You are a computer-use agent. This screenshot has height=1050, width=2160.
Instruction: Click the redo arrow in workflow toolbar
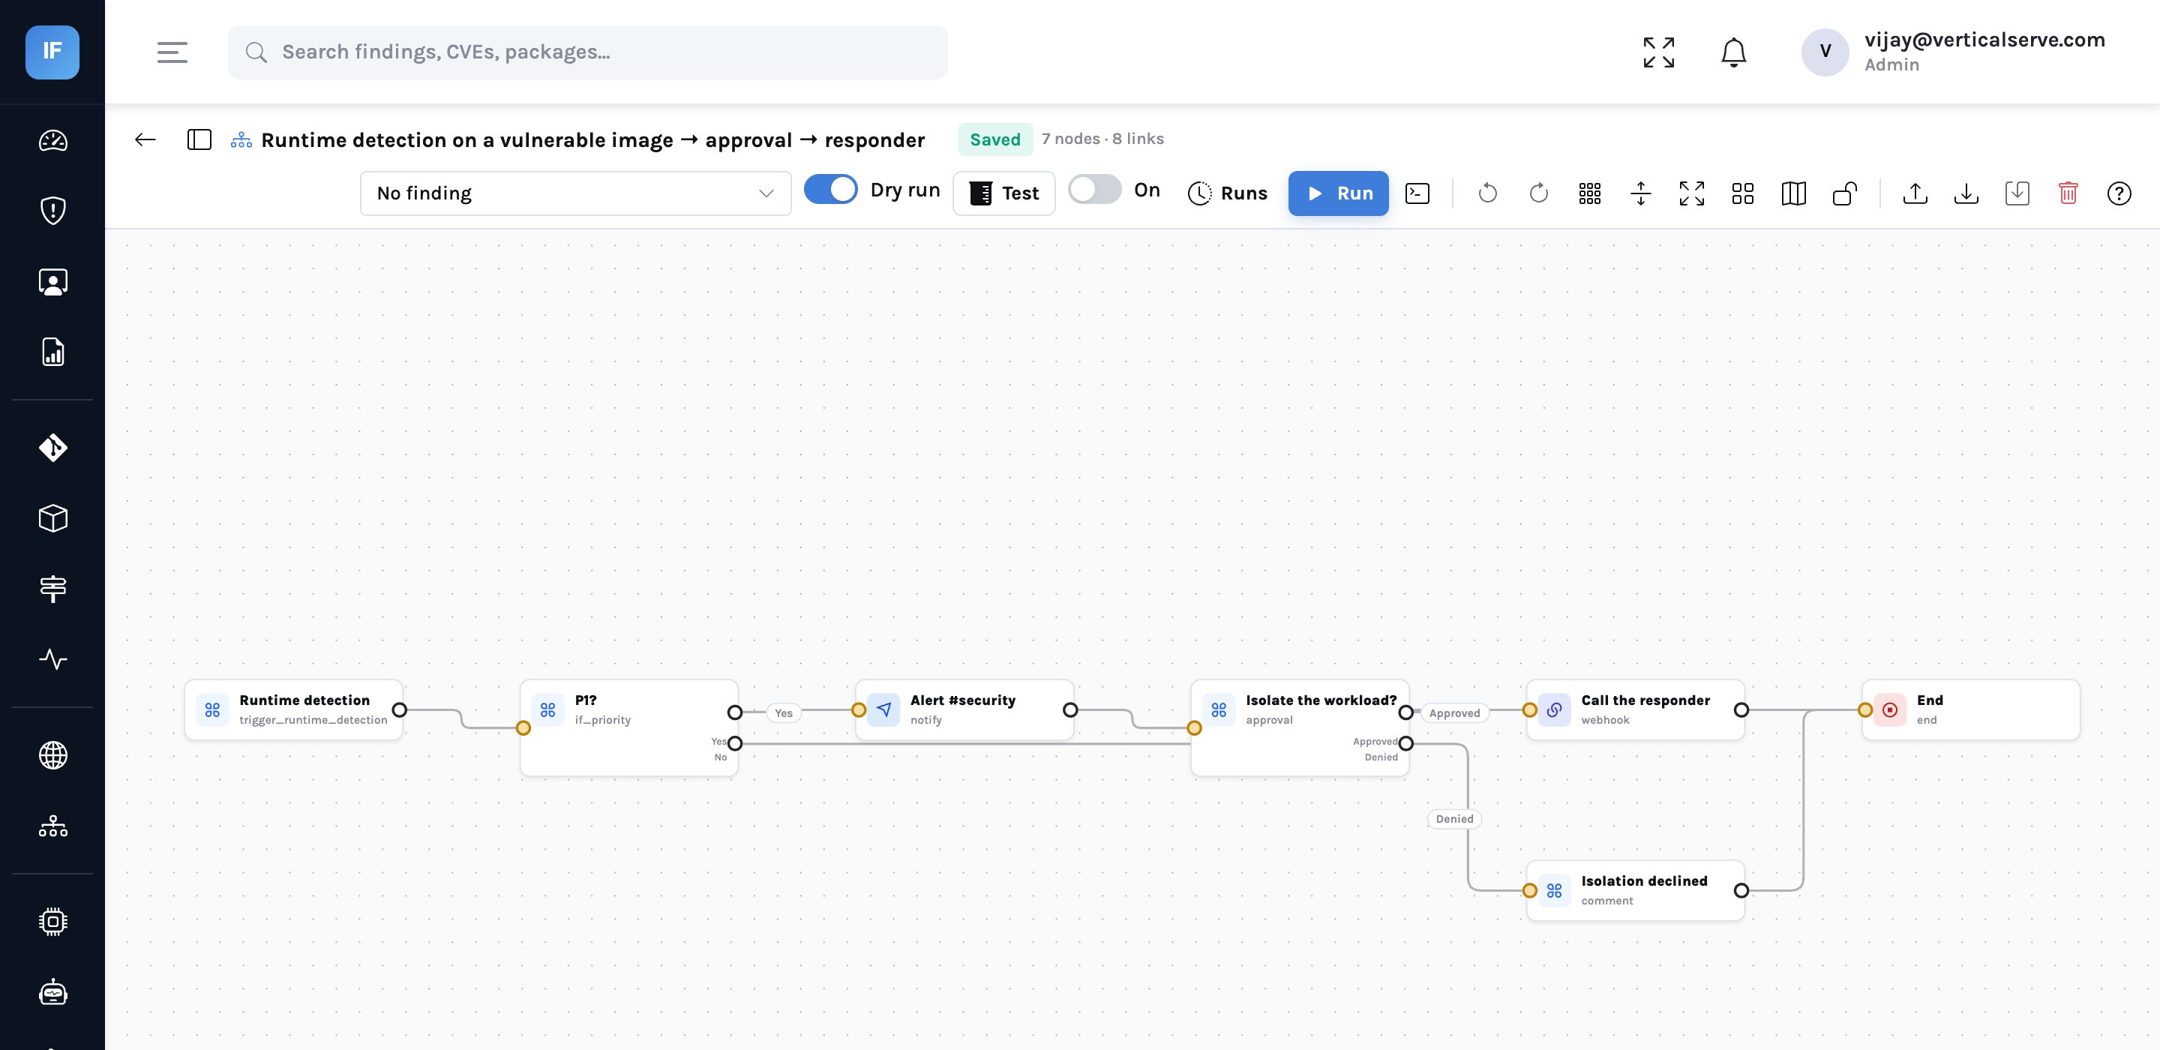click(1539, 193)
